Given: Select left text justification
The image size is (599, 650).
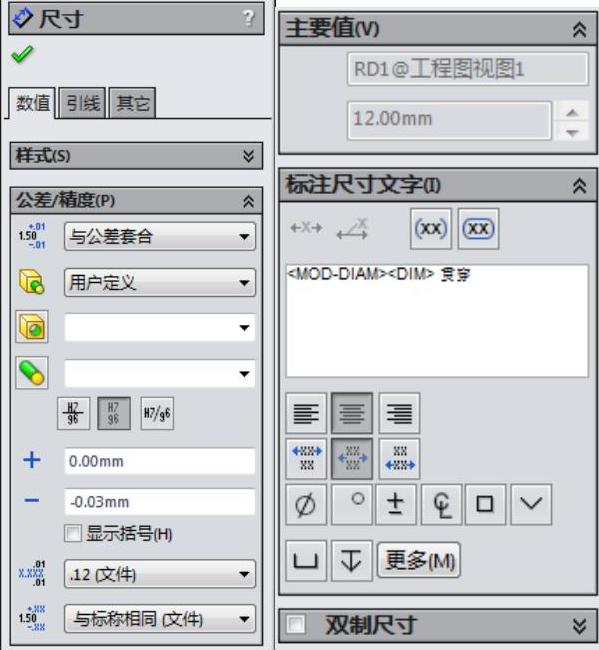Looking at the screenshot, I should click(306, 413).
